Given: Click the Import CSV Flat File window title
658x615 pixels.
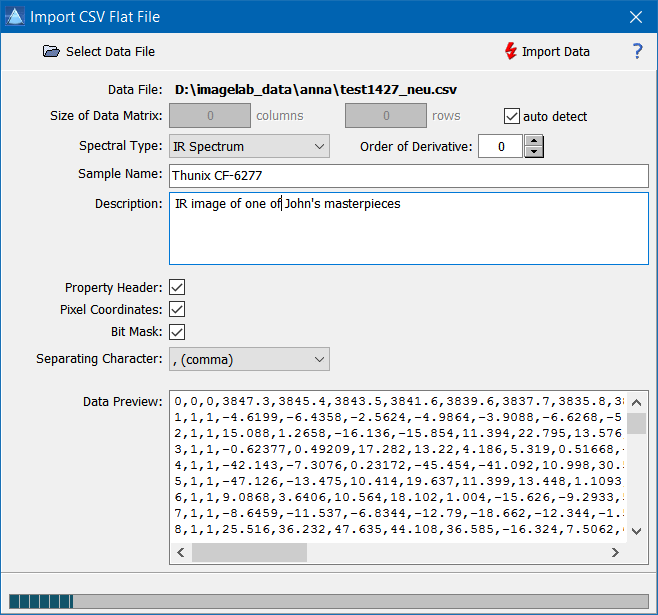Looking at the screenshot, I should (x=95, y=17).
